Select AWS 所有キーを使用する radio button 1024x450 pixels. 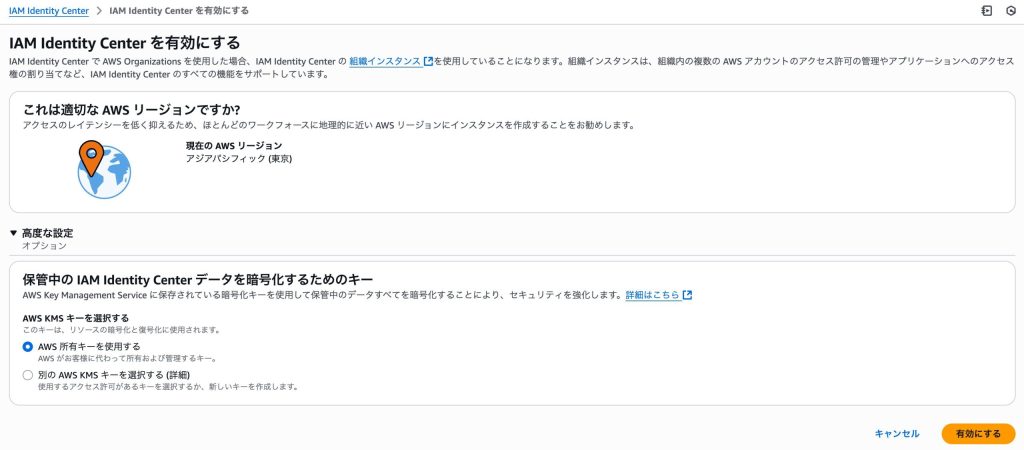28,346
